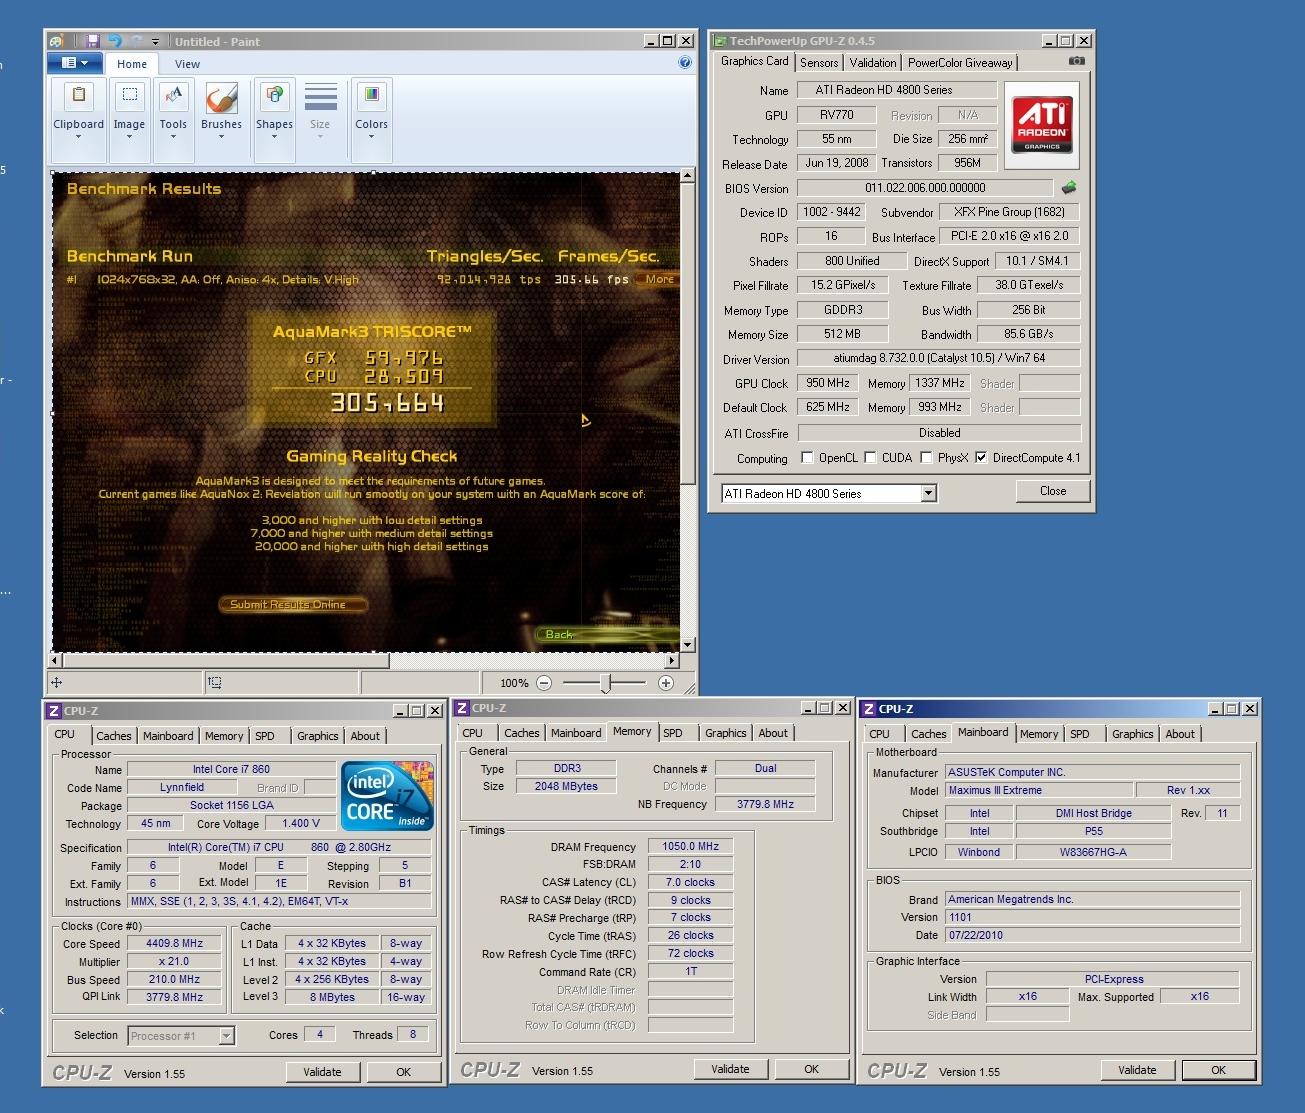This screenshot has width=1305, height=1113.
Task: Click the CAS# Latency 7.0 clocks value
Action: point(690,882)
